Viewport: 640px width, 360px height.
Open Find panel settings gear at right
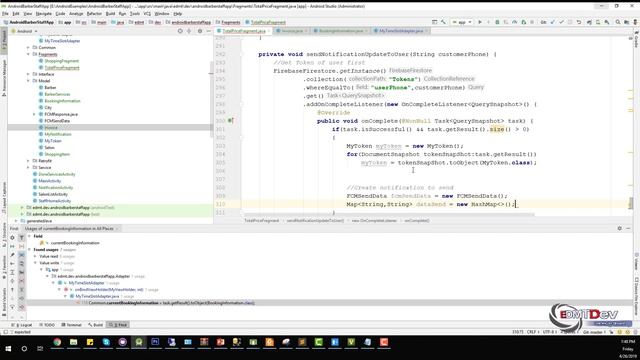[620, 229]
